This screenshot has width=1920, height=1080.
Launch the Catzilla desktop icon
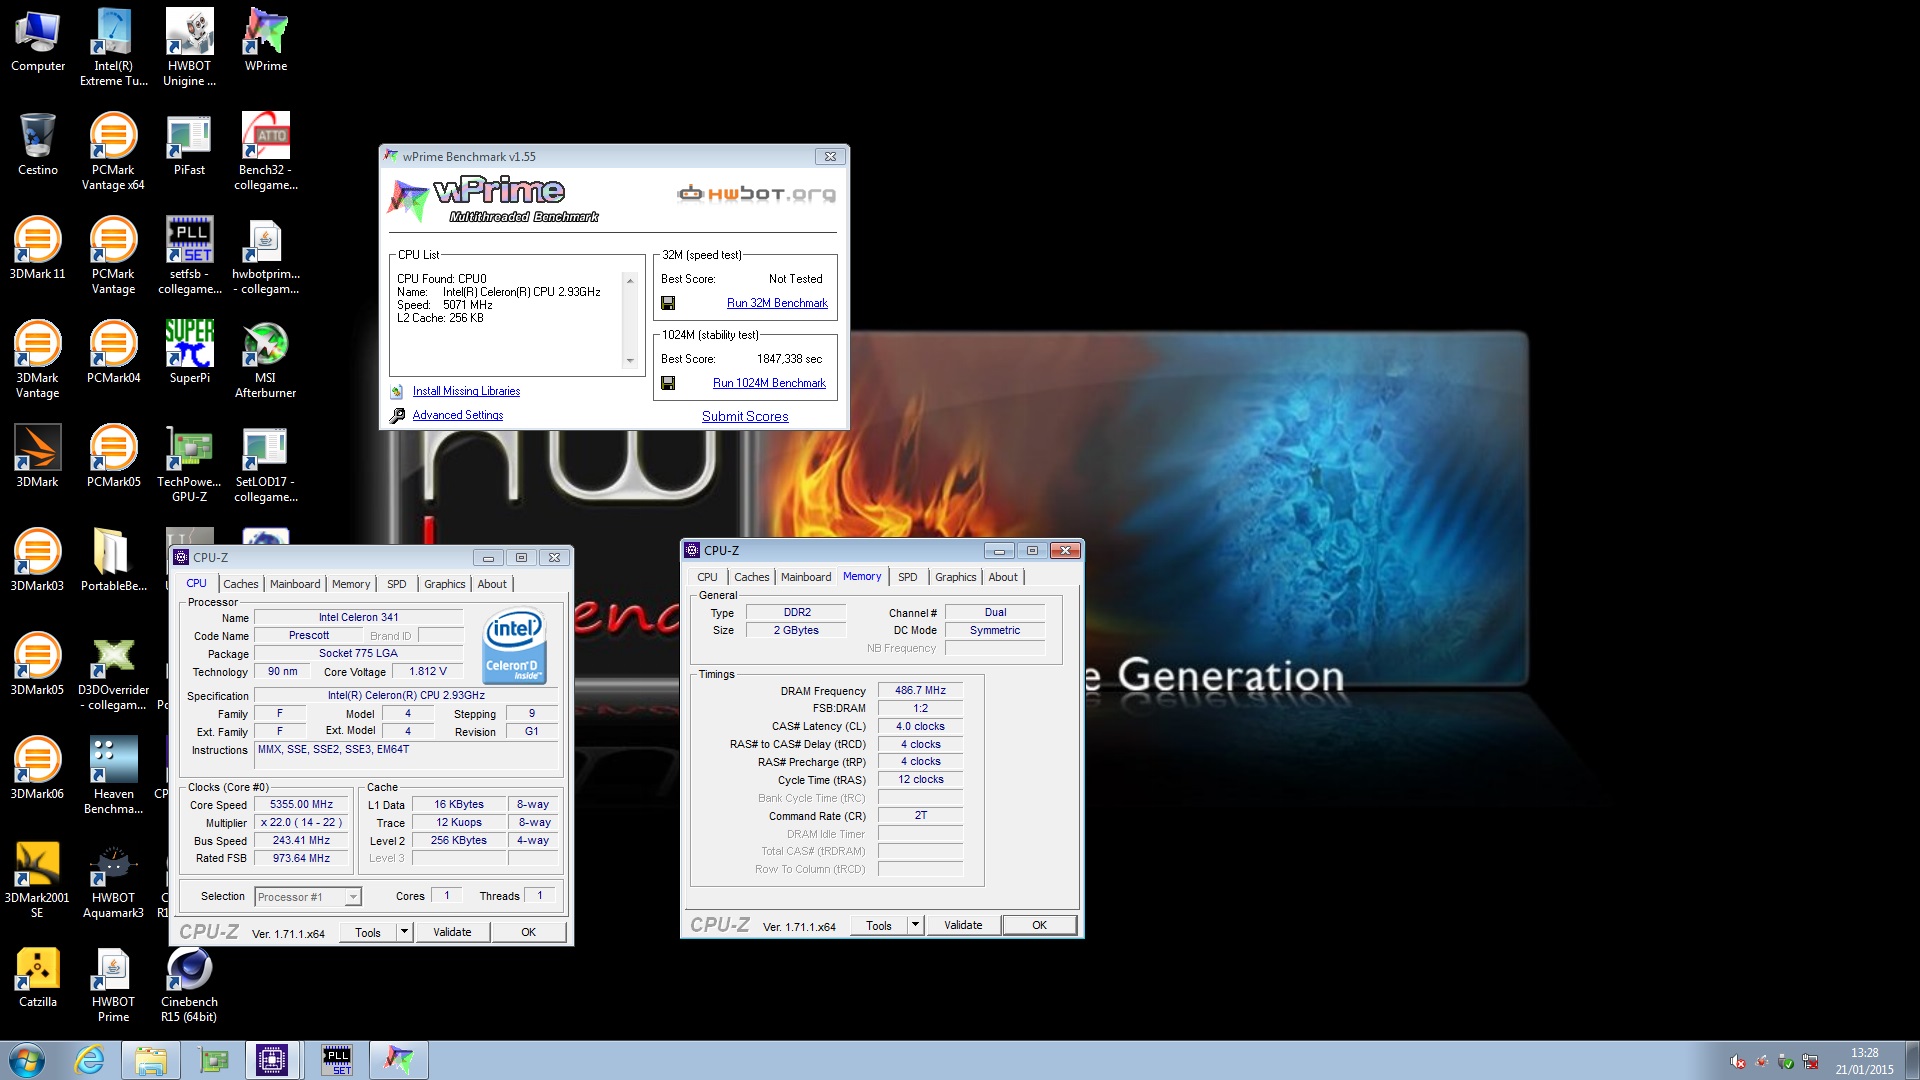click(x=38, y=976)
